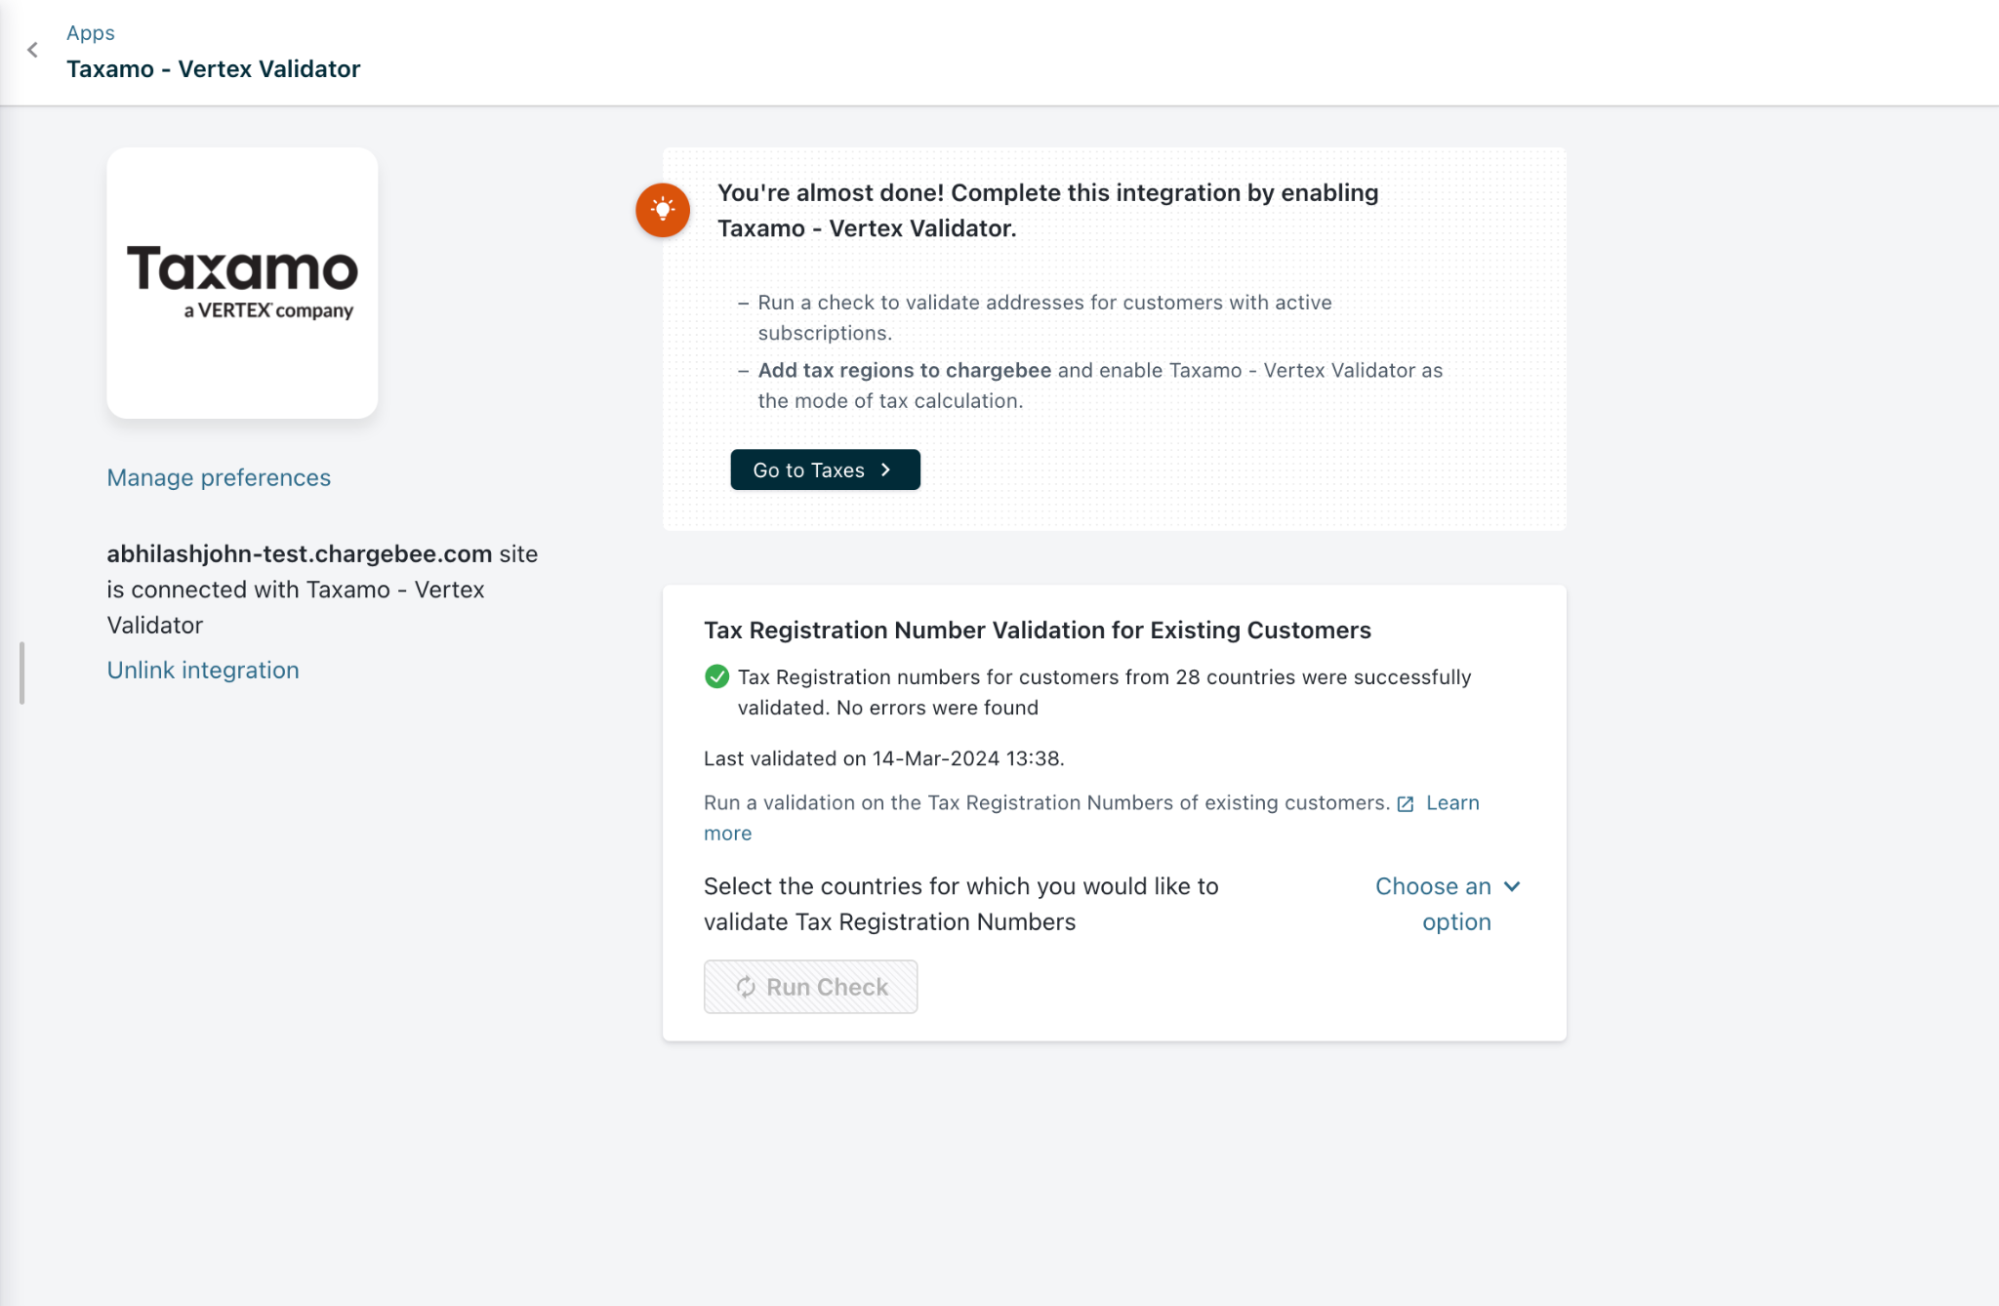
Task: Click the collapsed sidebar handle on left edge
Action: tap(21, 672)
